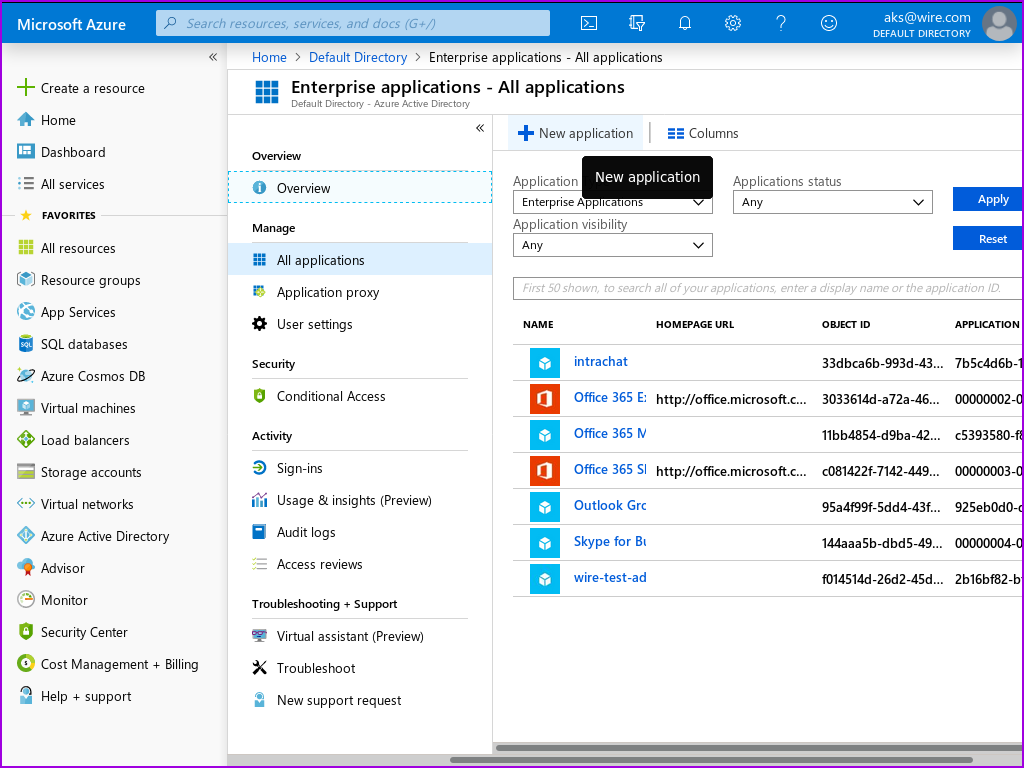Click the Dashboard icon in sidebar
The width and height of the screenshot is (1024, 768).
click(x=25, y=152)
